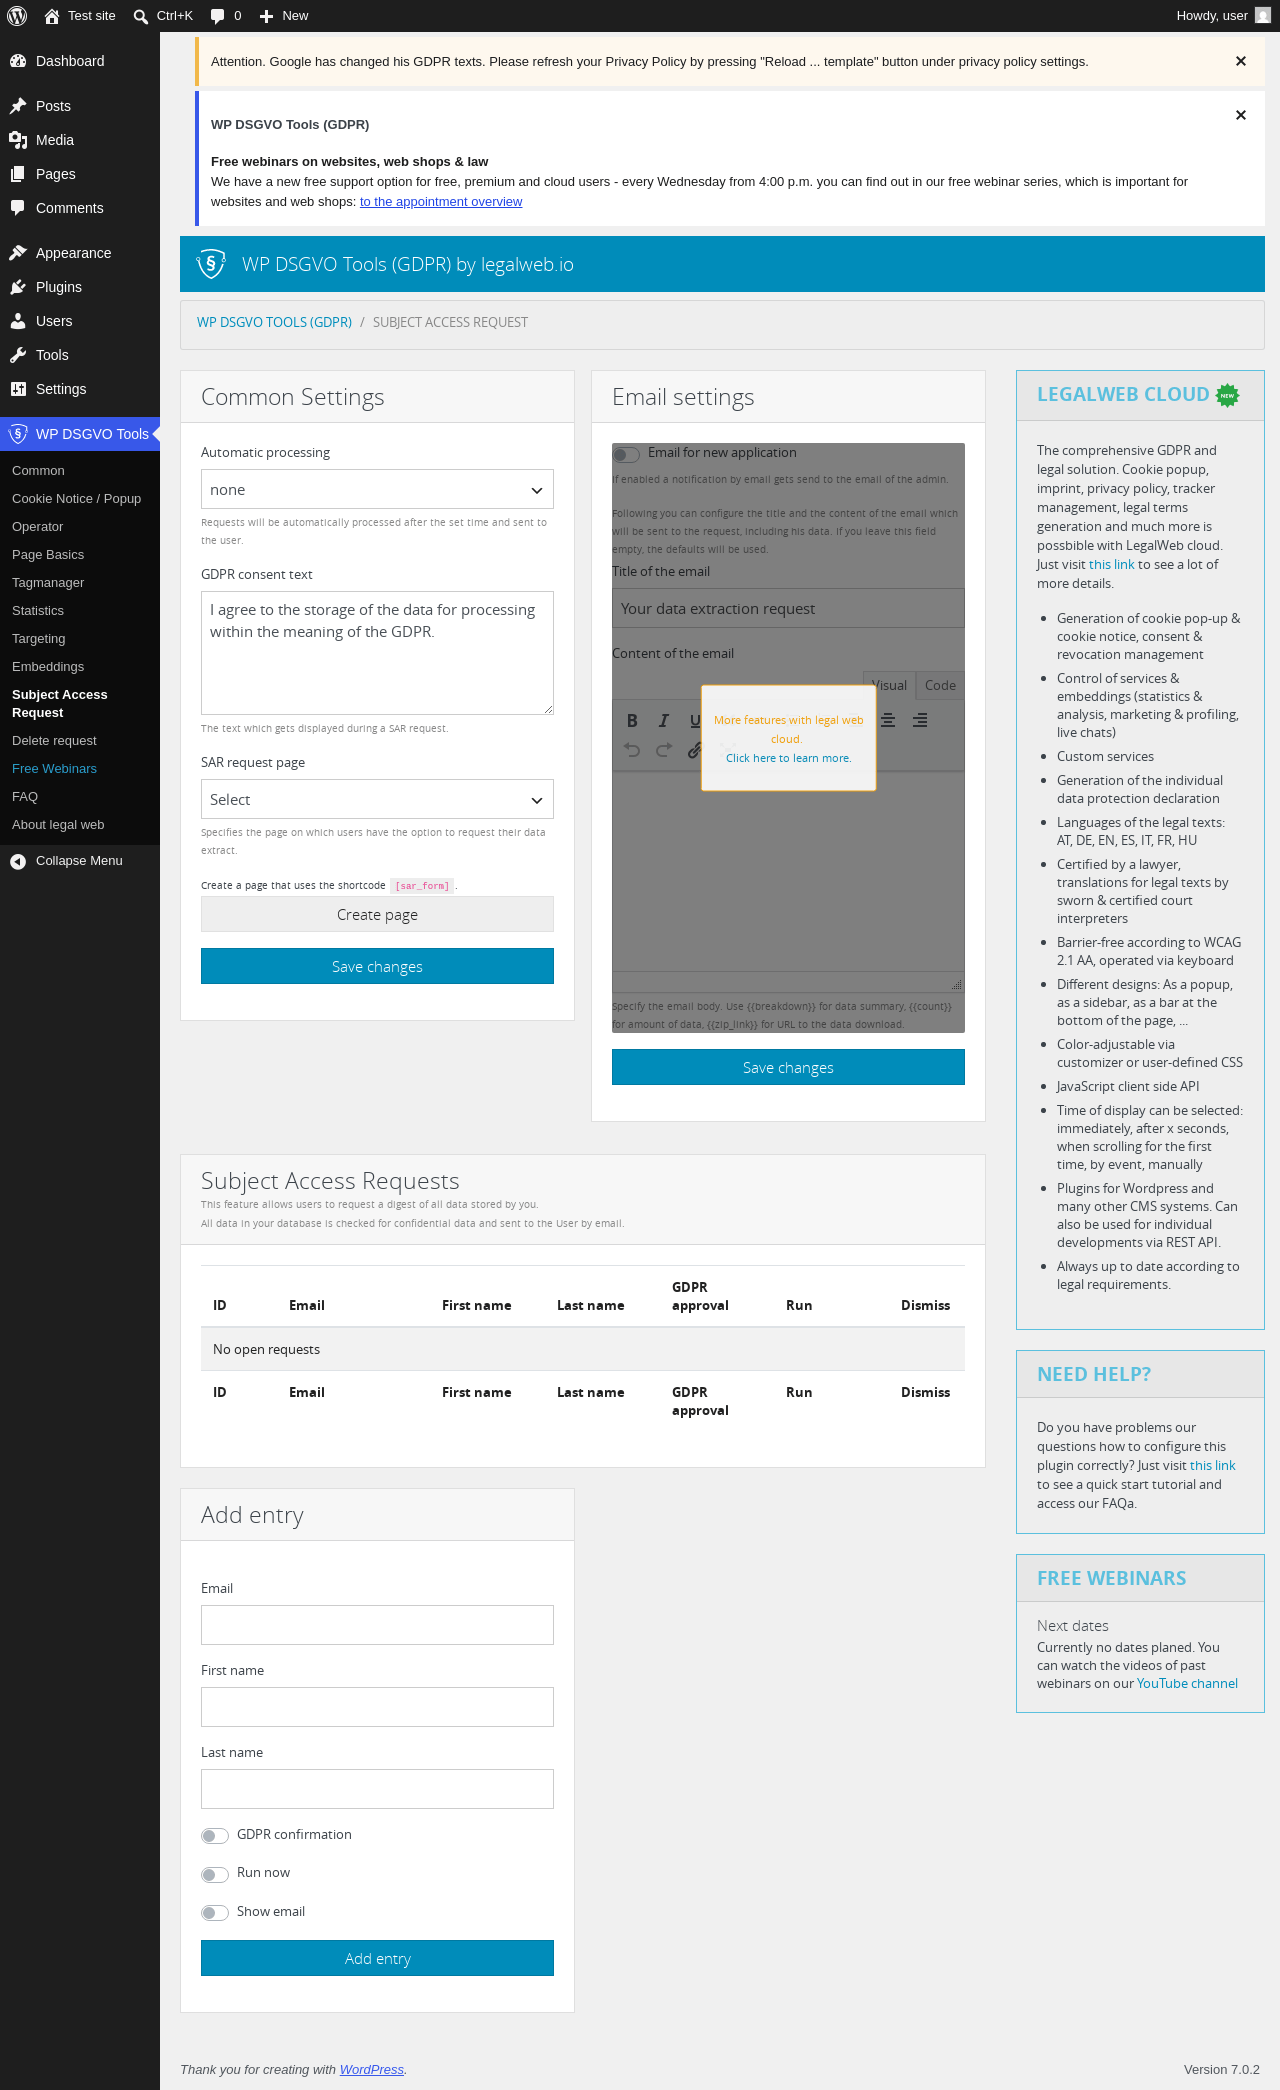Screen dimensions: 1280x2090
Task: Click the WP DSGVO TOOLS (GDPR) breadcrumb
Action: (x=274, y=322)
